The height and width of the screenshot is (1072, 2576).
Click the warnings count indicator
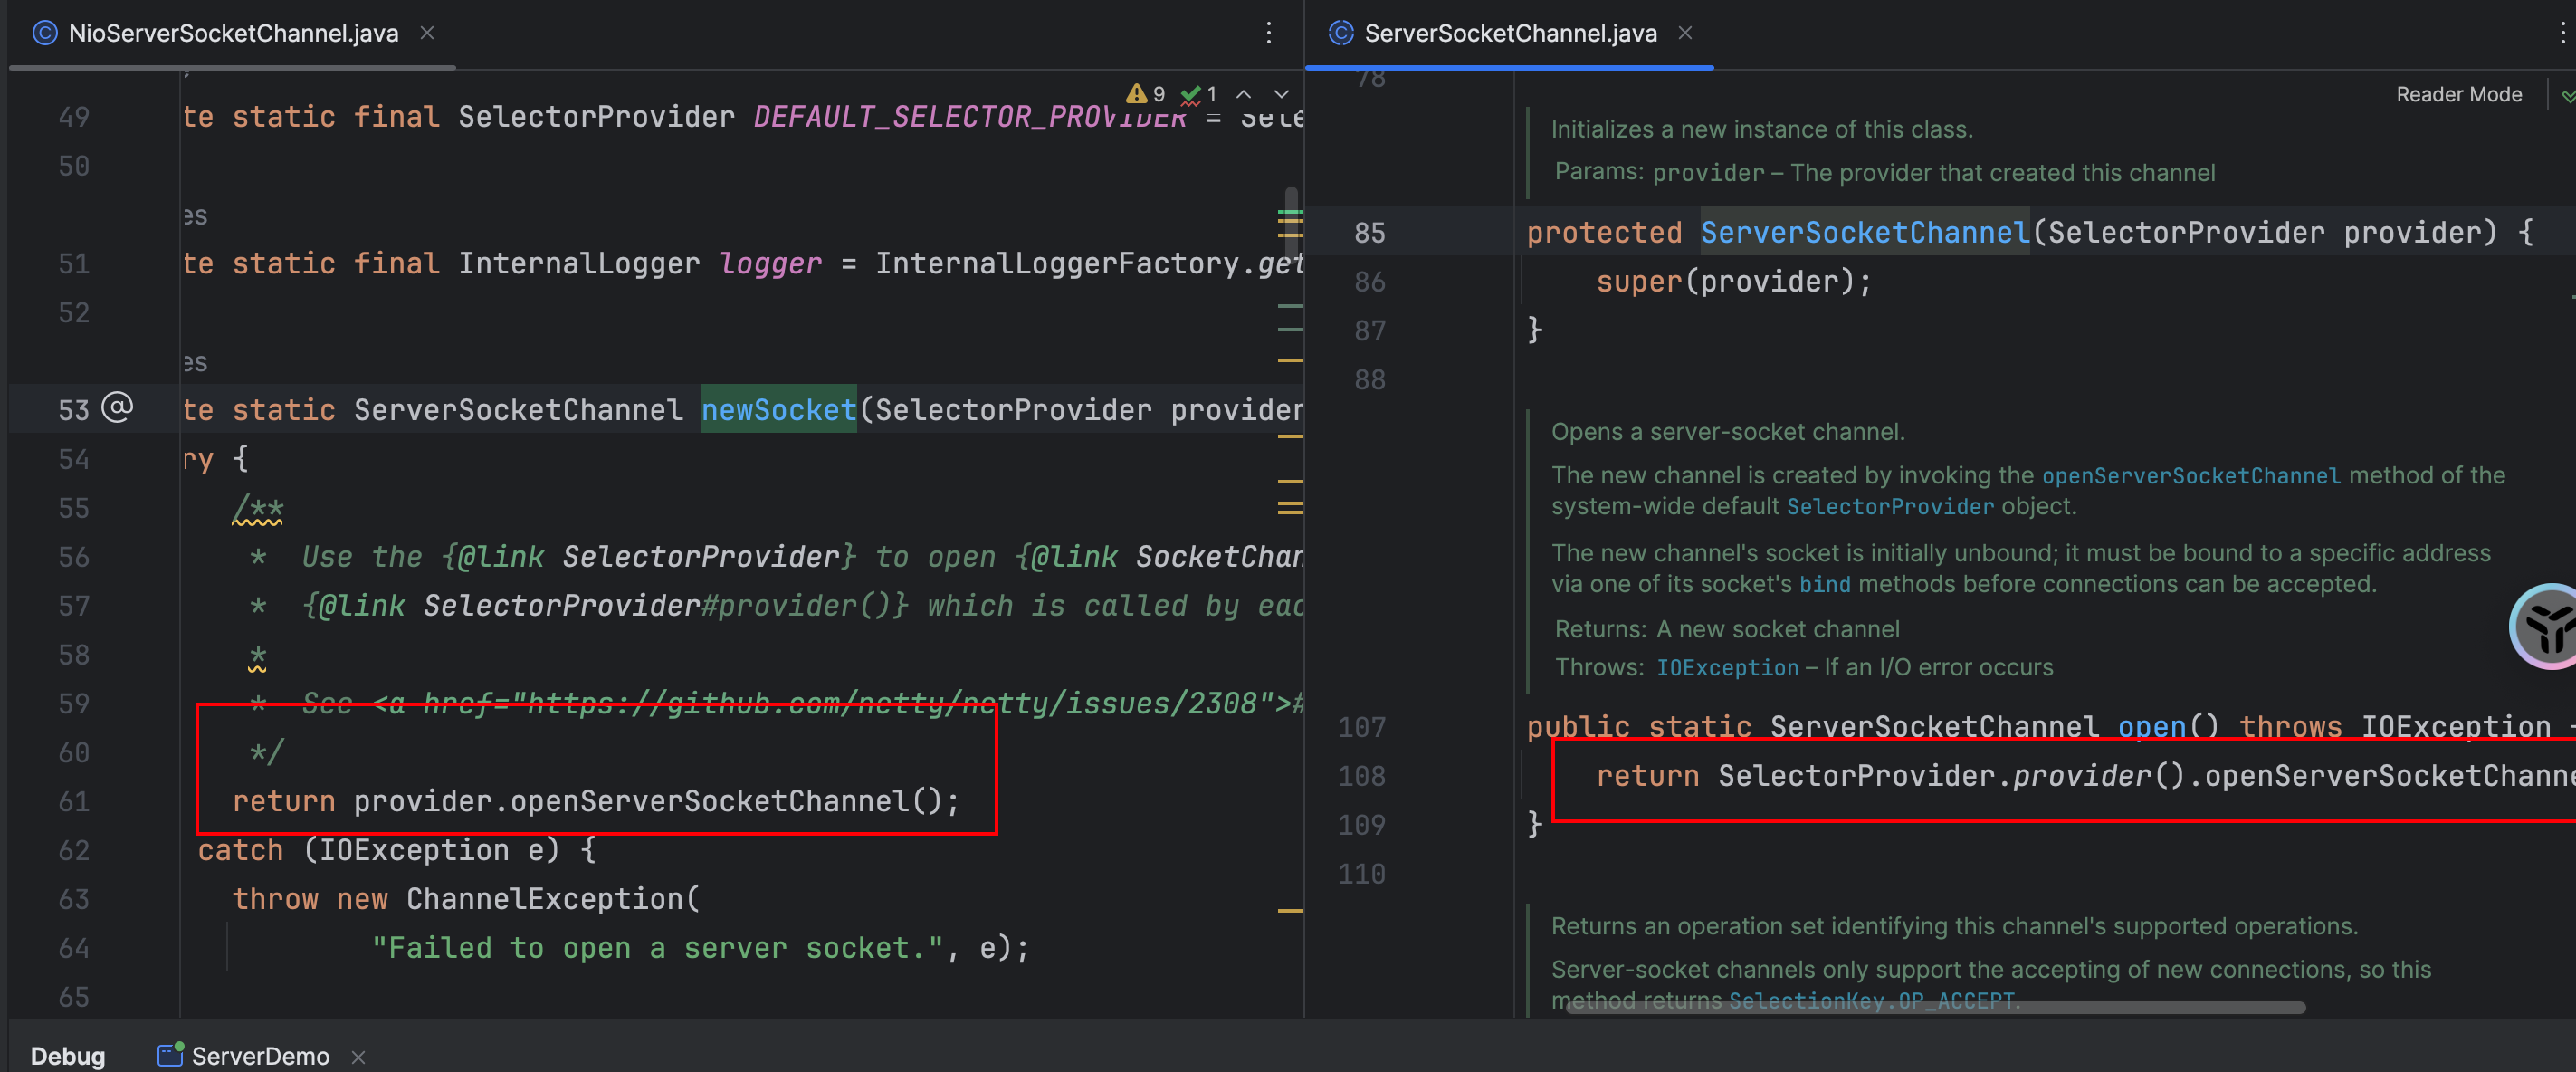(1146, 94)
